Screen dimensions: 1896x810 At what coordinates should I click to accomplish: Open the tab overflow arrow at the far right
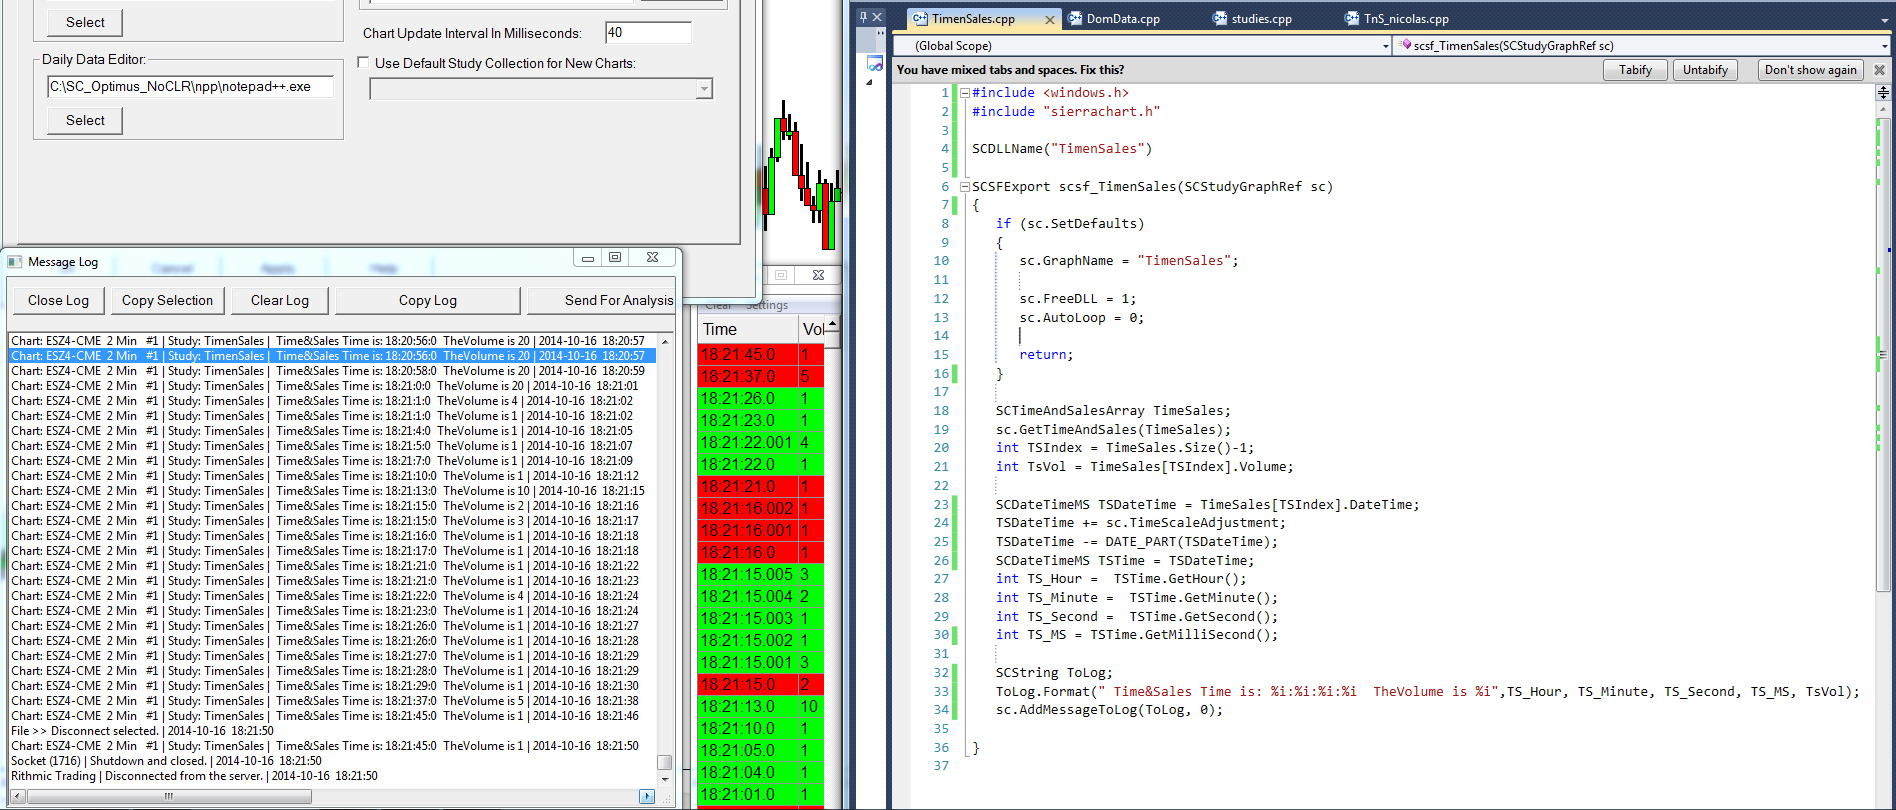1884,19
